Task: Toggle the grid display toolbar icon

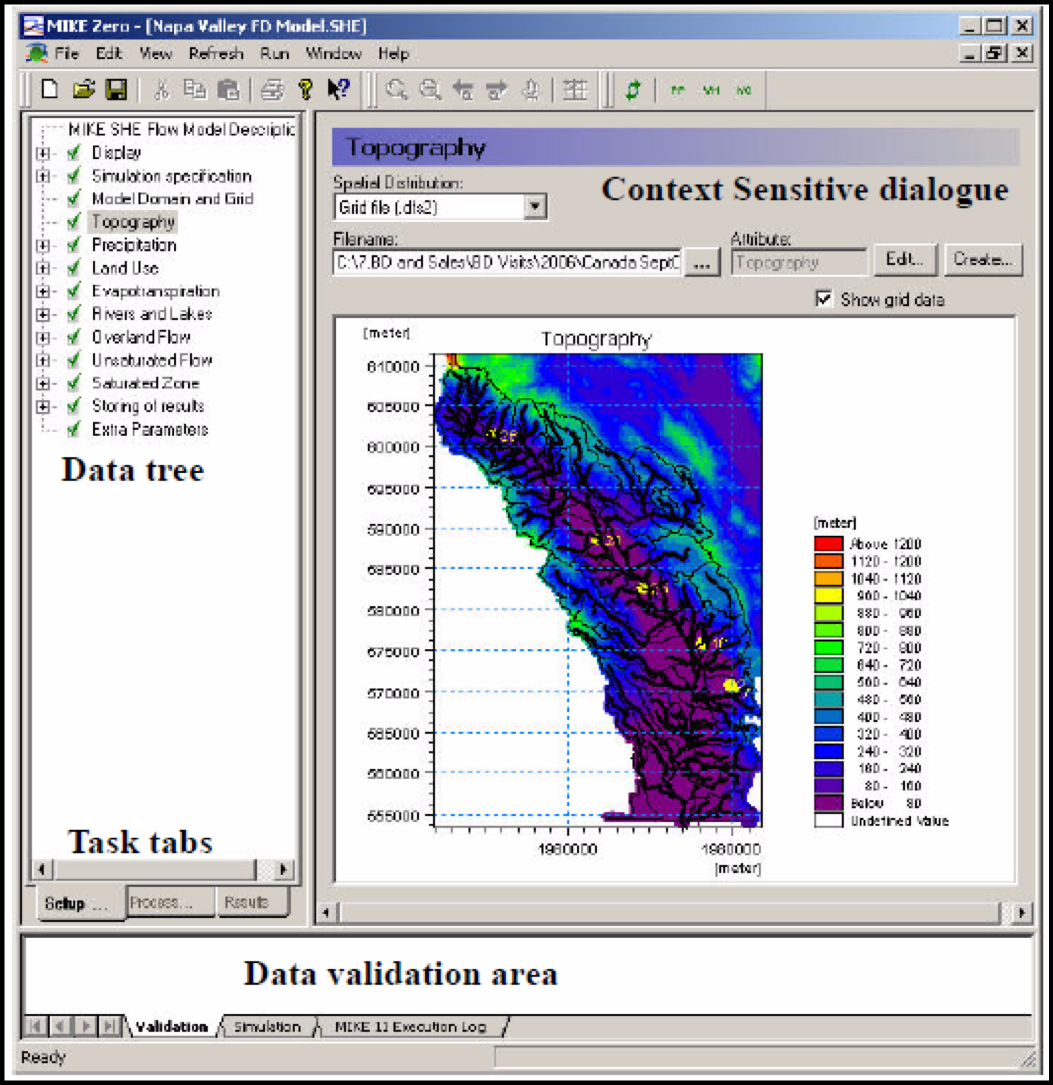Action: click(574, 90)
